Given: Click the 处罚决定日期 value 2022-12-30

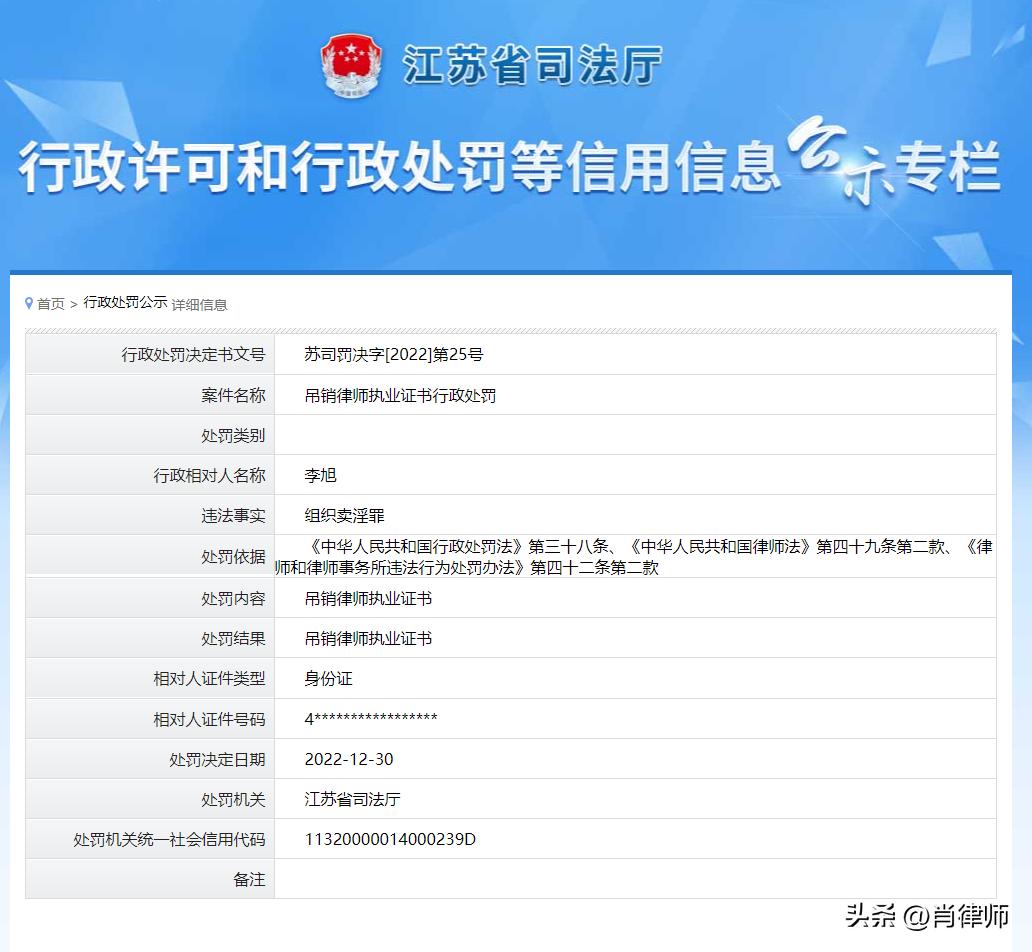Looking at the screenshot, I should pyautogui.click(x=350, y=759).
